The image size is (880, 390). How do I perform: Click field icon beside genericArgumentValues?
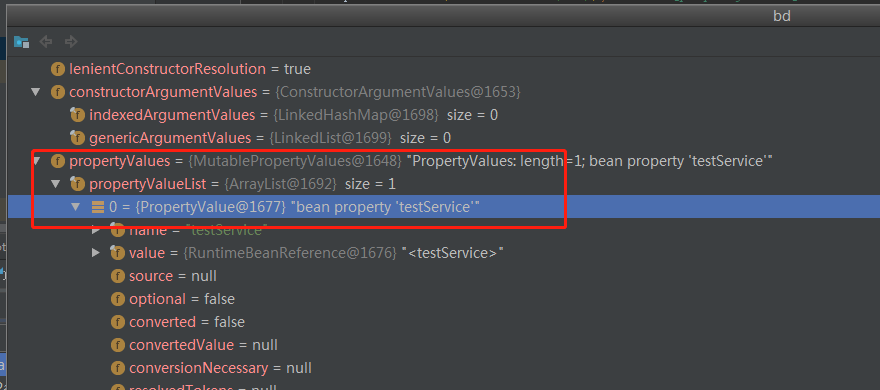click(77, 138)
